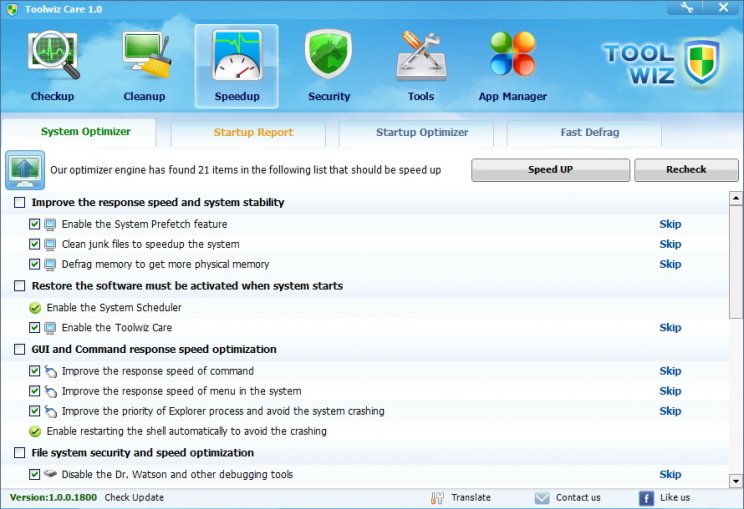Screen dimensions: 744x509
Task: Uncheck Defrag memory to get more physical memory
Action: point(34,264)
